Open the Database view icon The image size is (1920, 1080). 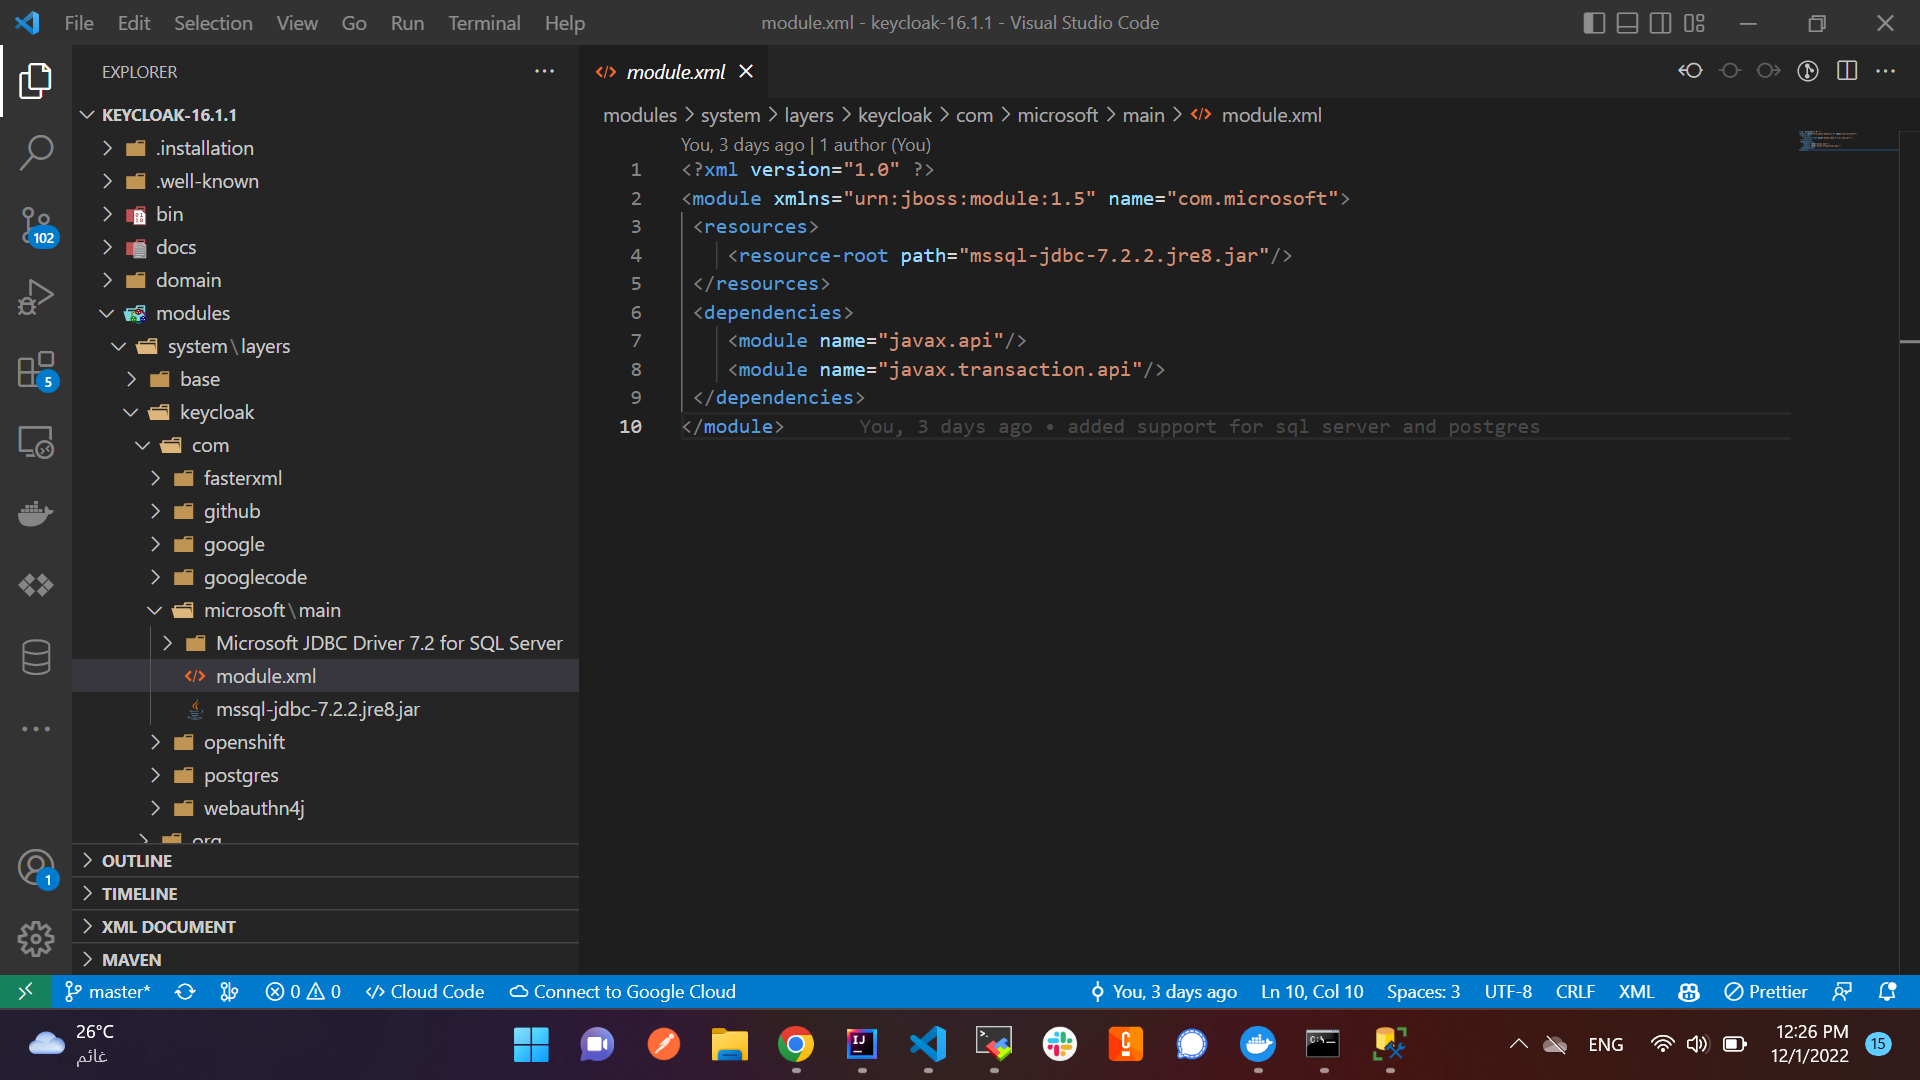36,657
